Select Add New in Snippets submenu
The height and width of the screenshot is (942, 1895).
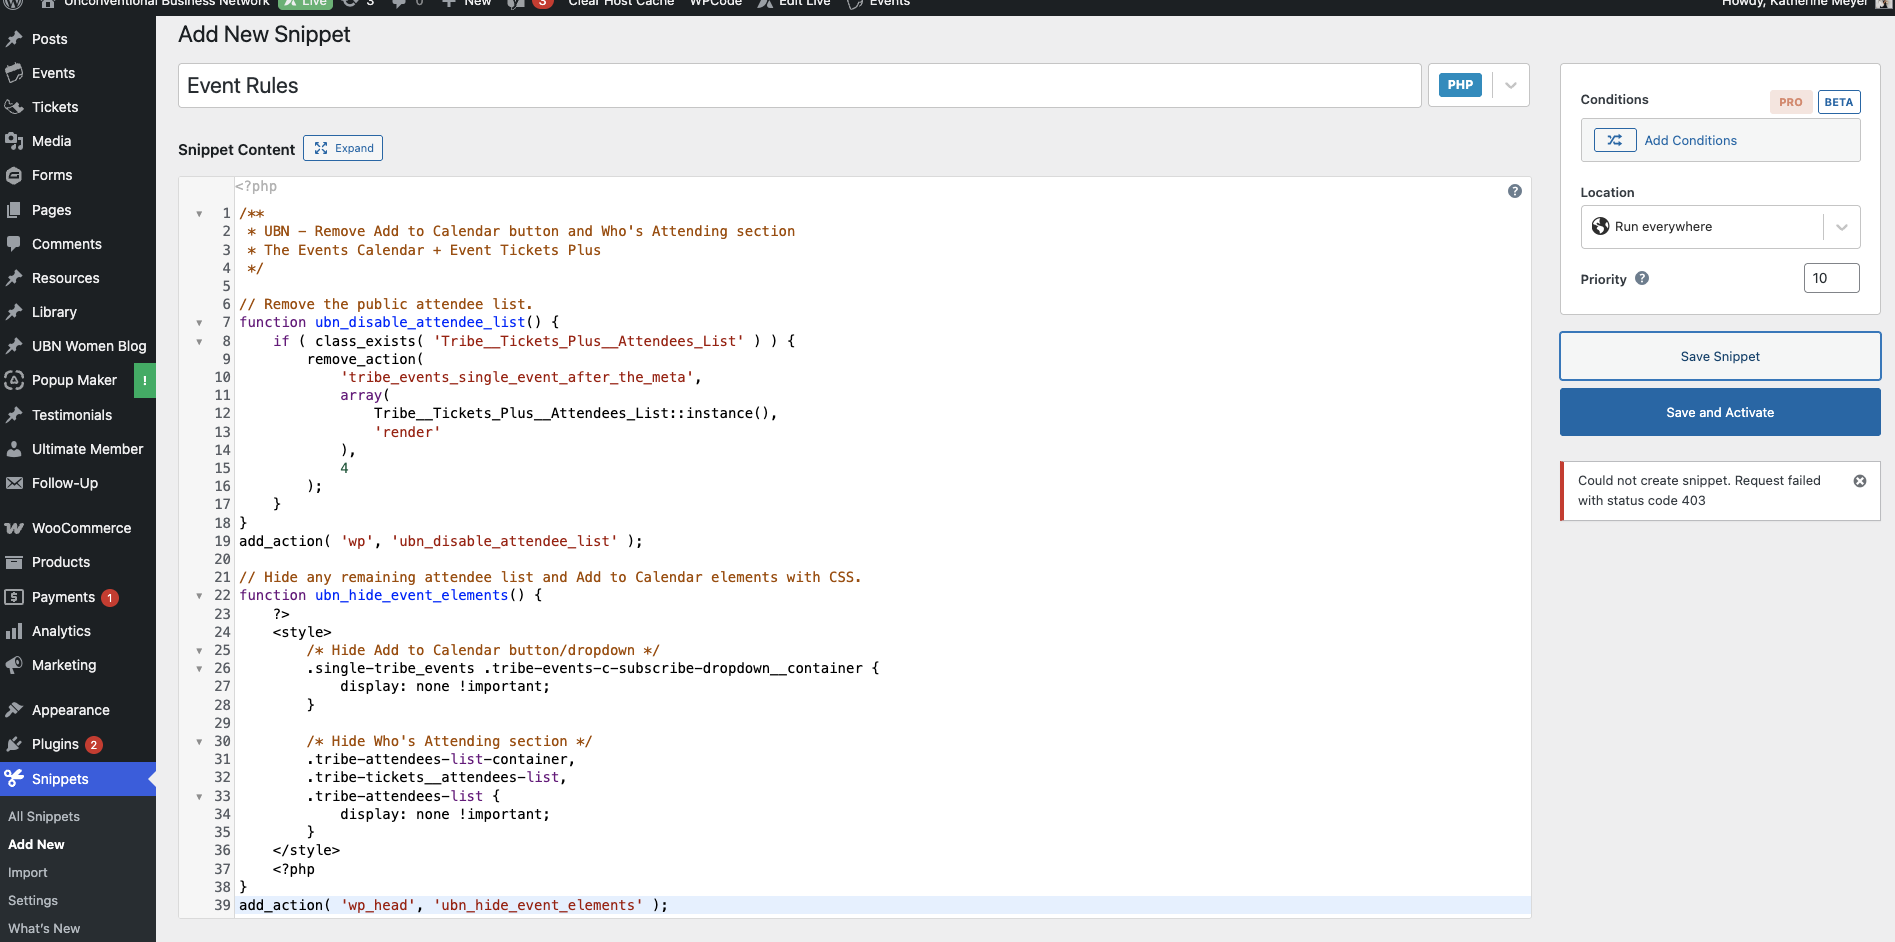36,844
